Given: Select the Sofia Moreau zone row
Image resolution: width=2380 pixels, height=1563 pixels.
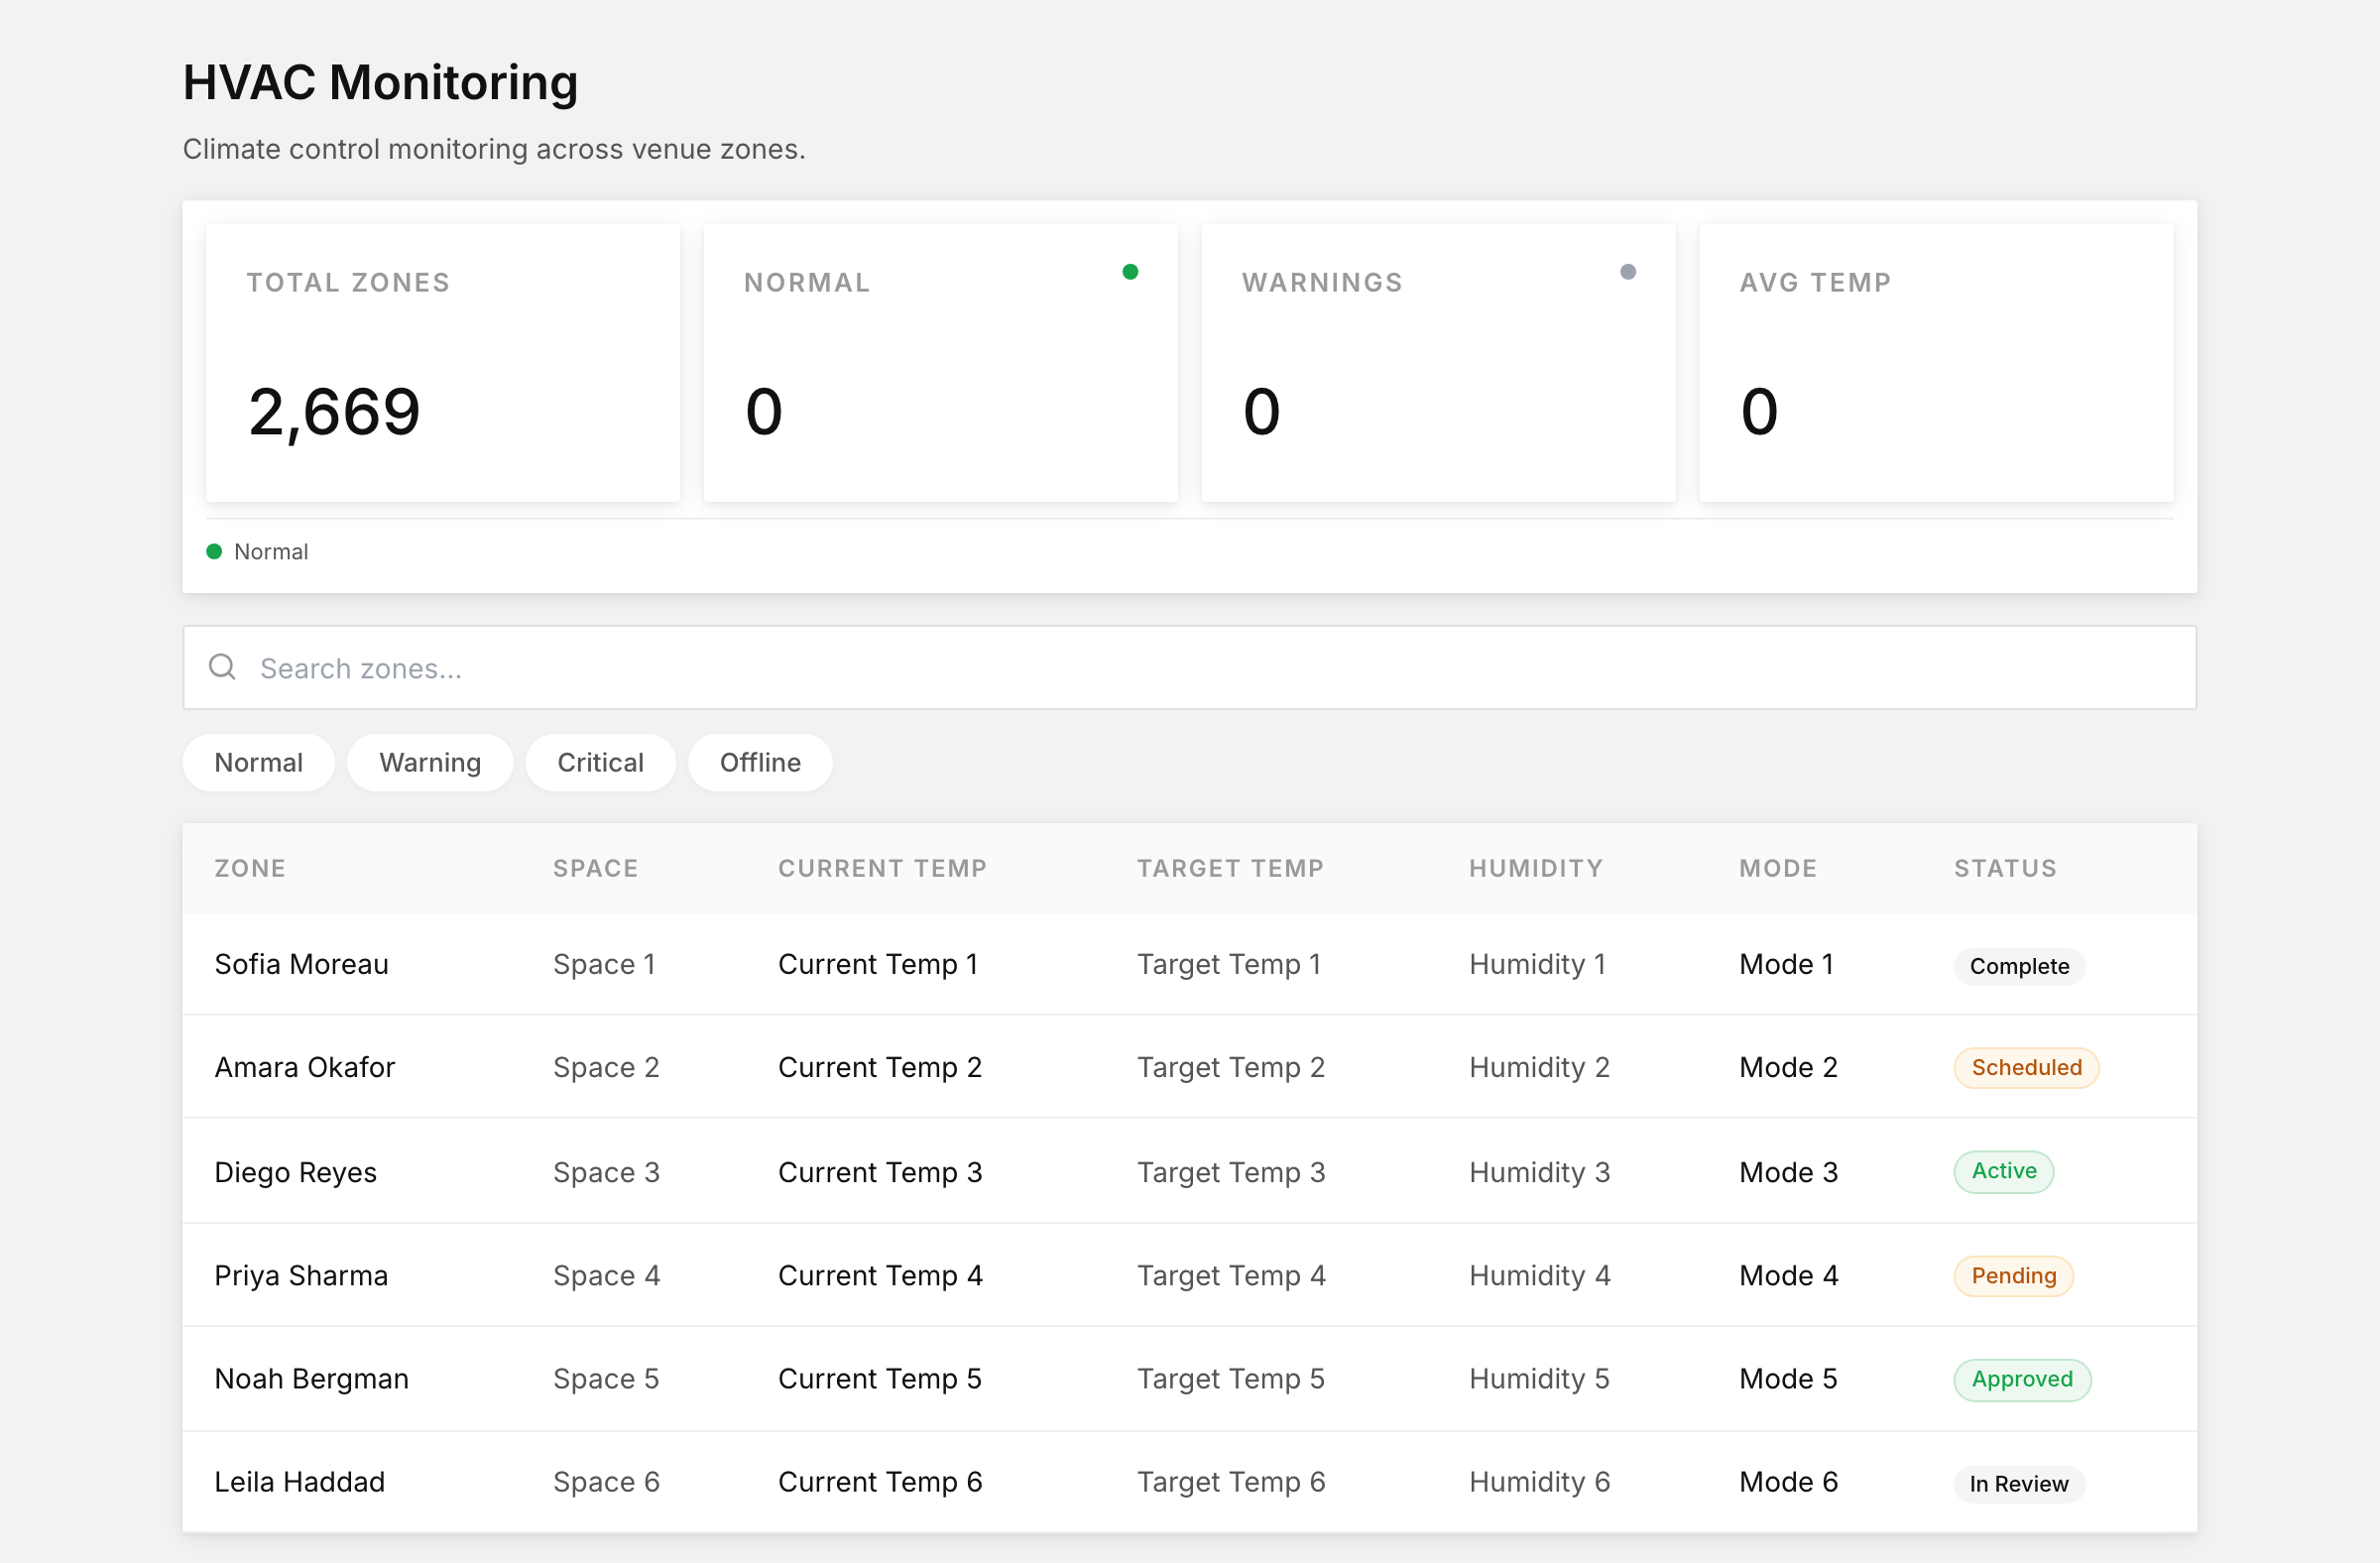Looking at the screenshot, I should [1189, 965].
